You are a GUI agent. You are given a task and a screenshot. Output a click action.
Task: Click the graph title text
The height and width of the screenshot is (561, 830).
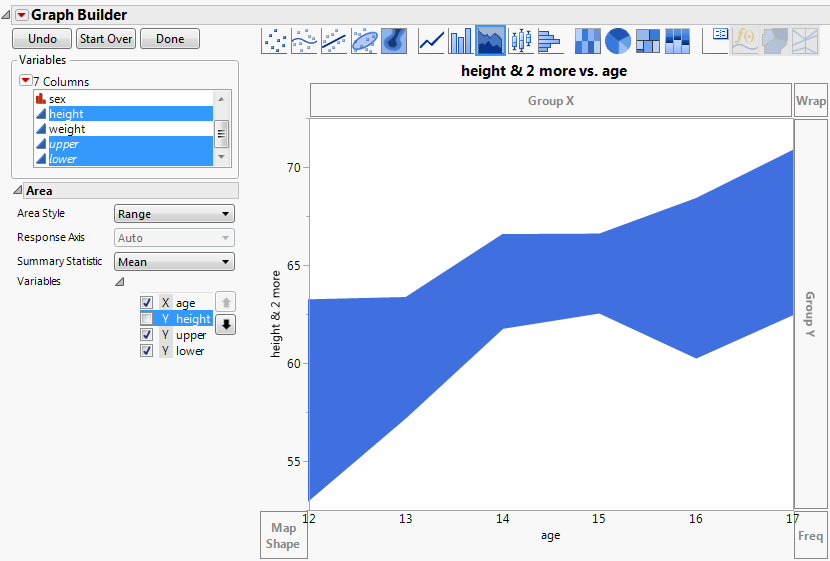pyautogui.click(x=544, y=71)
